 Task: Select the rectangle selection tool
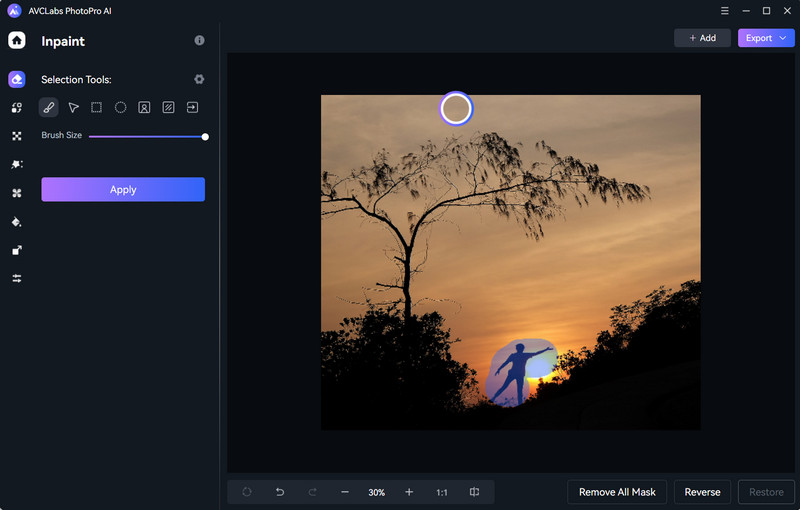(96, 108)
